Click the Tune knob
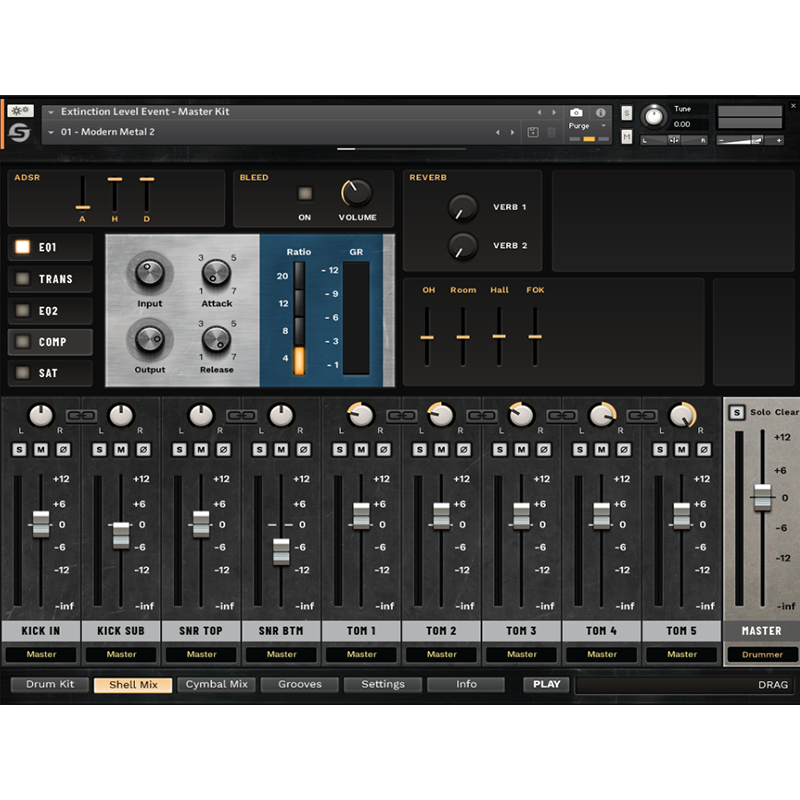 click(654, 117)
